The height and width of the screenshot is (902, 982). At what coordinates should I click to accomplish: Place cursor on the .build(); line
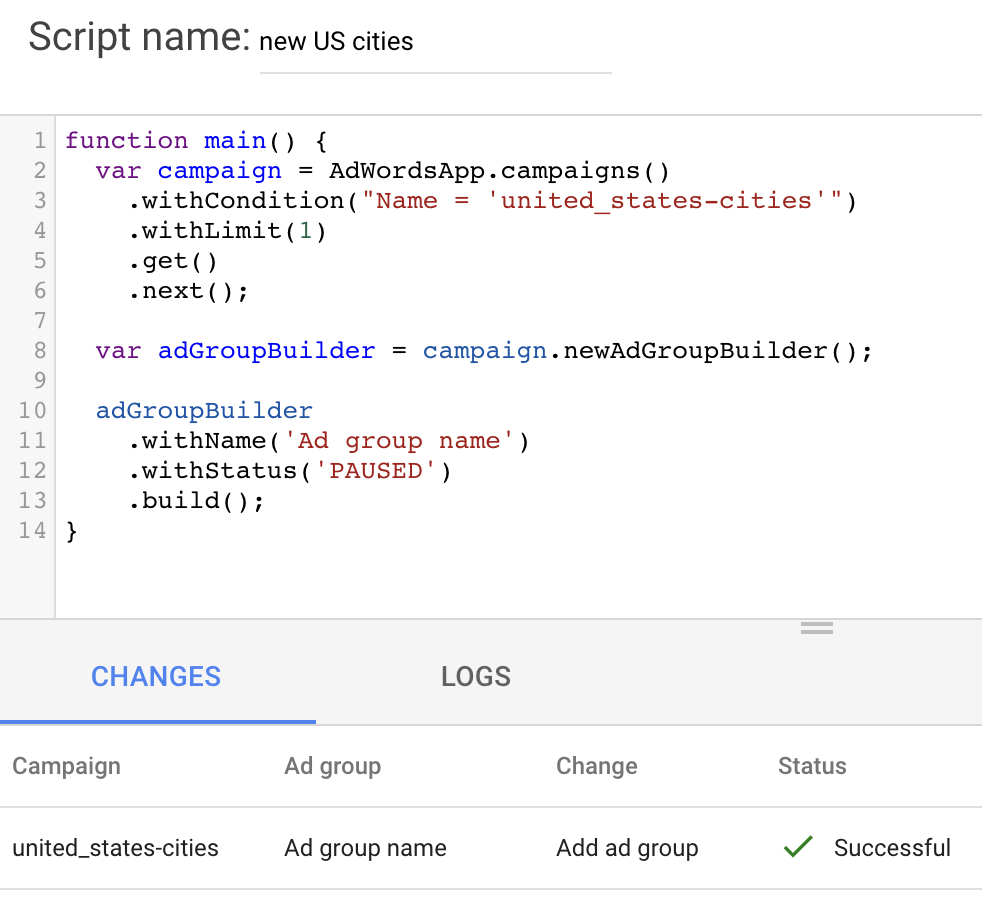(x=196, y=500)
